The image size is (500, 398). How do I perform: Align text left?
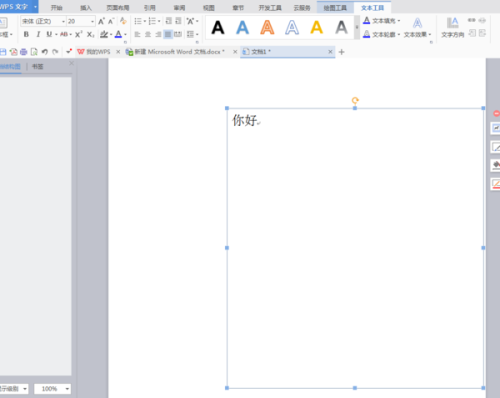tap(137, 34)
